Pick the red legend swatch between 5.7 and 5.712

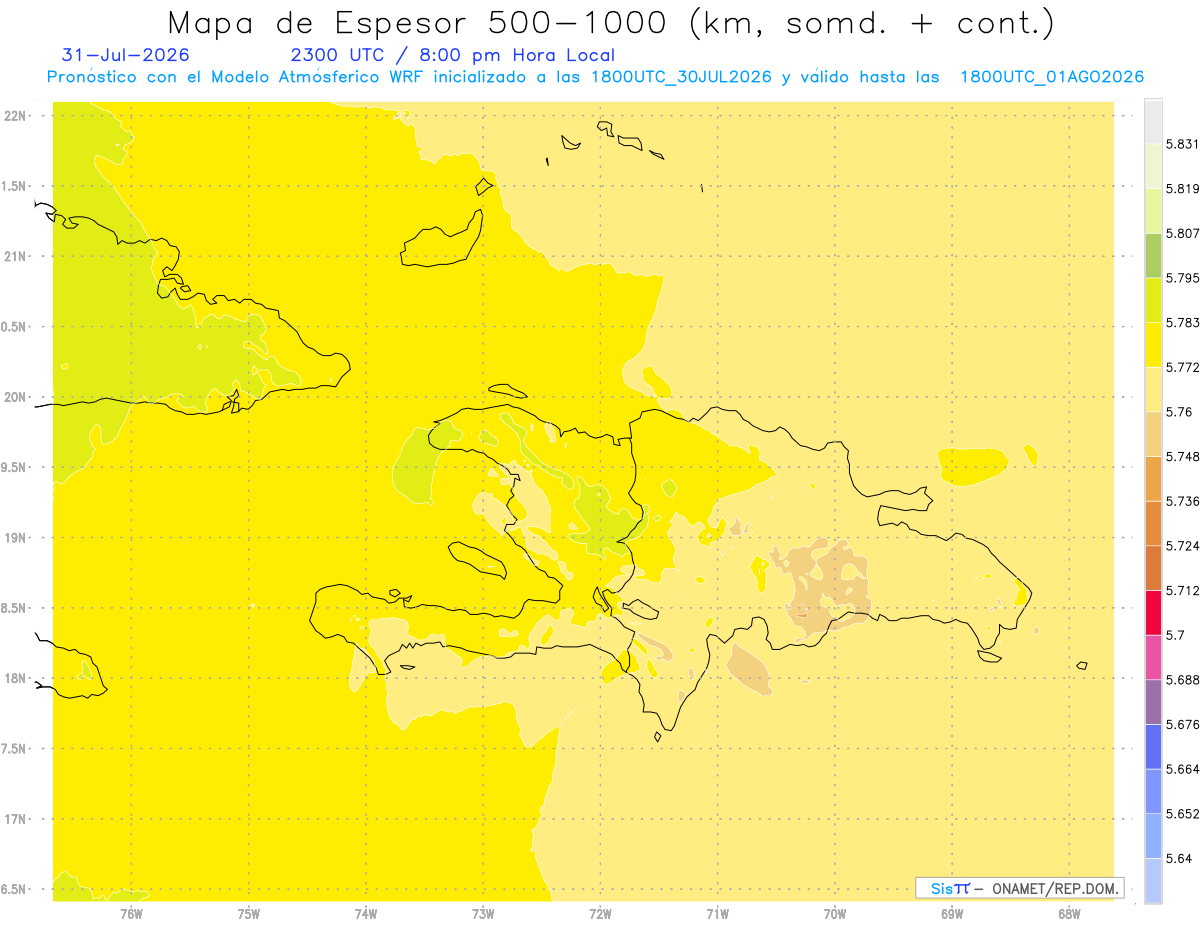coord(1153,613)
